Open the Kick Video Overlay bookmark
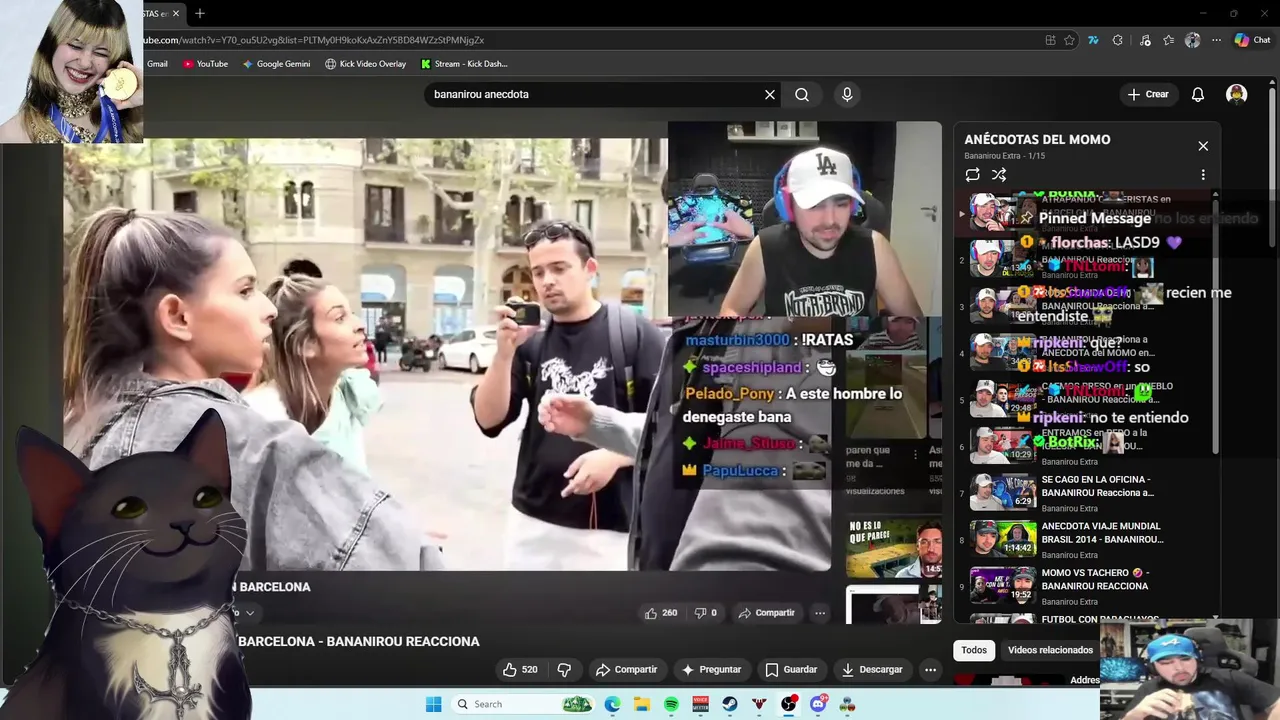This screenshot has height=720, width=1280. tap(365, 63)
